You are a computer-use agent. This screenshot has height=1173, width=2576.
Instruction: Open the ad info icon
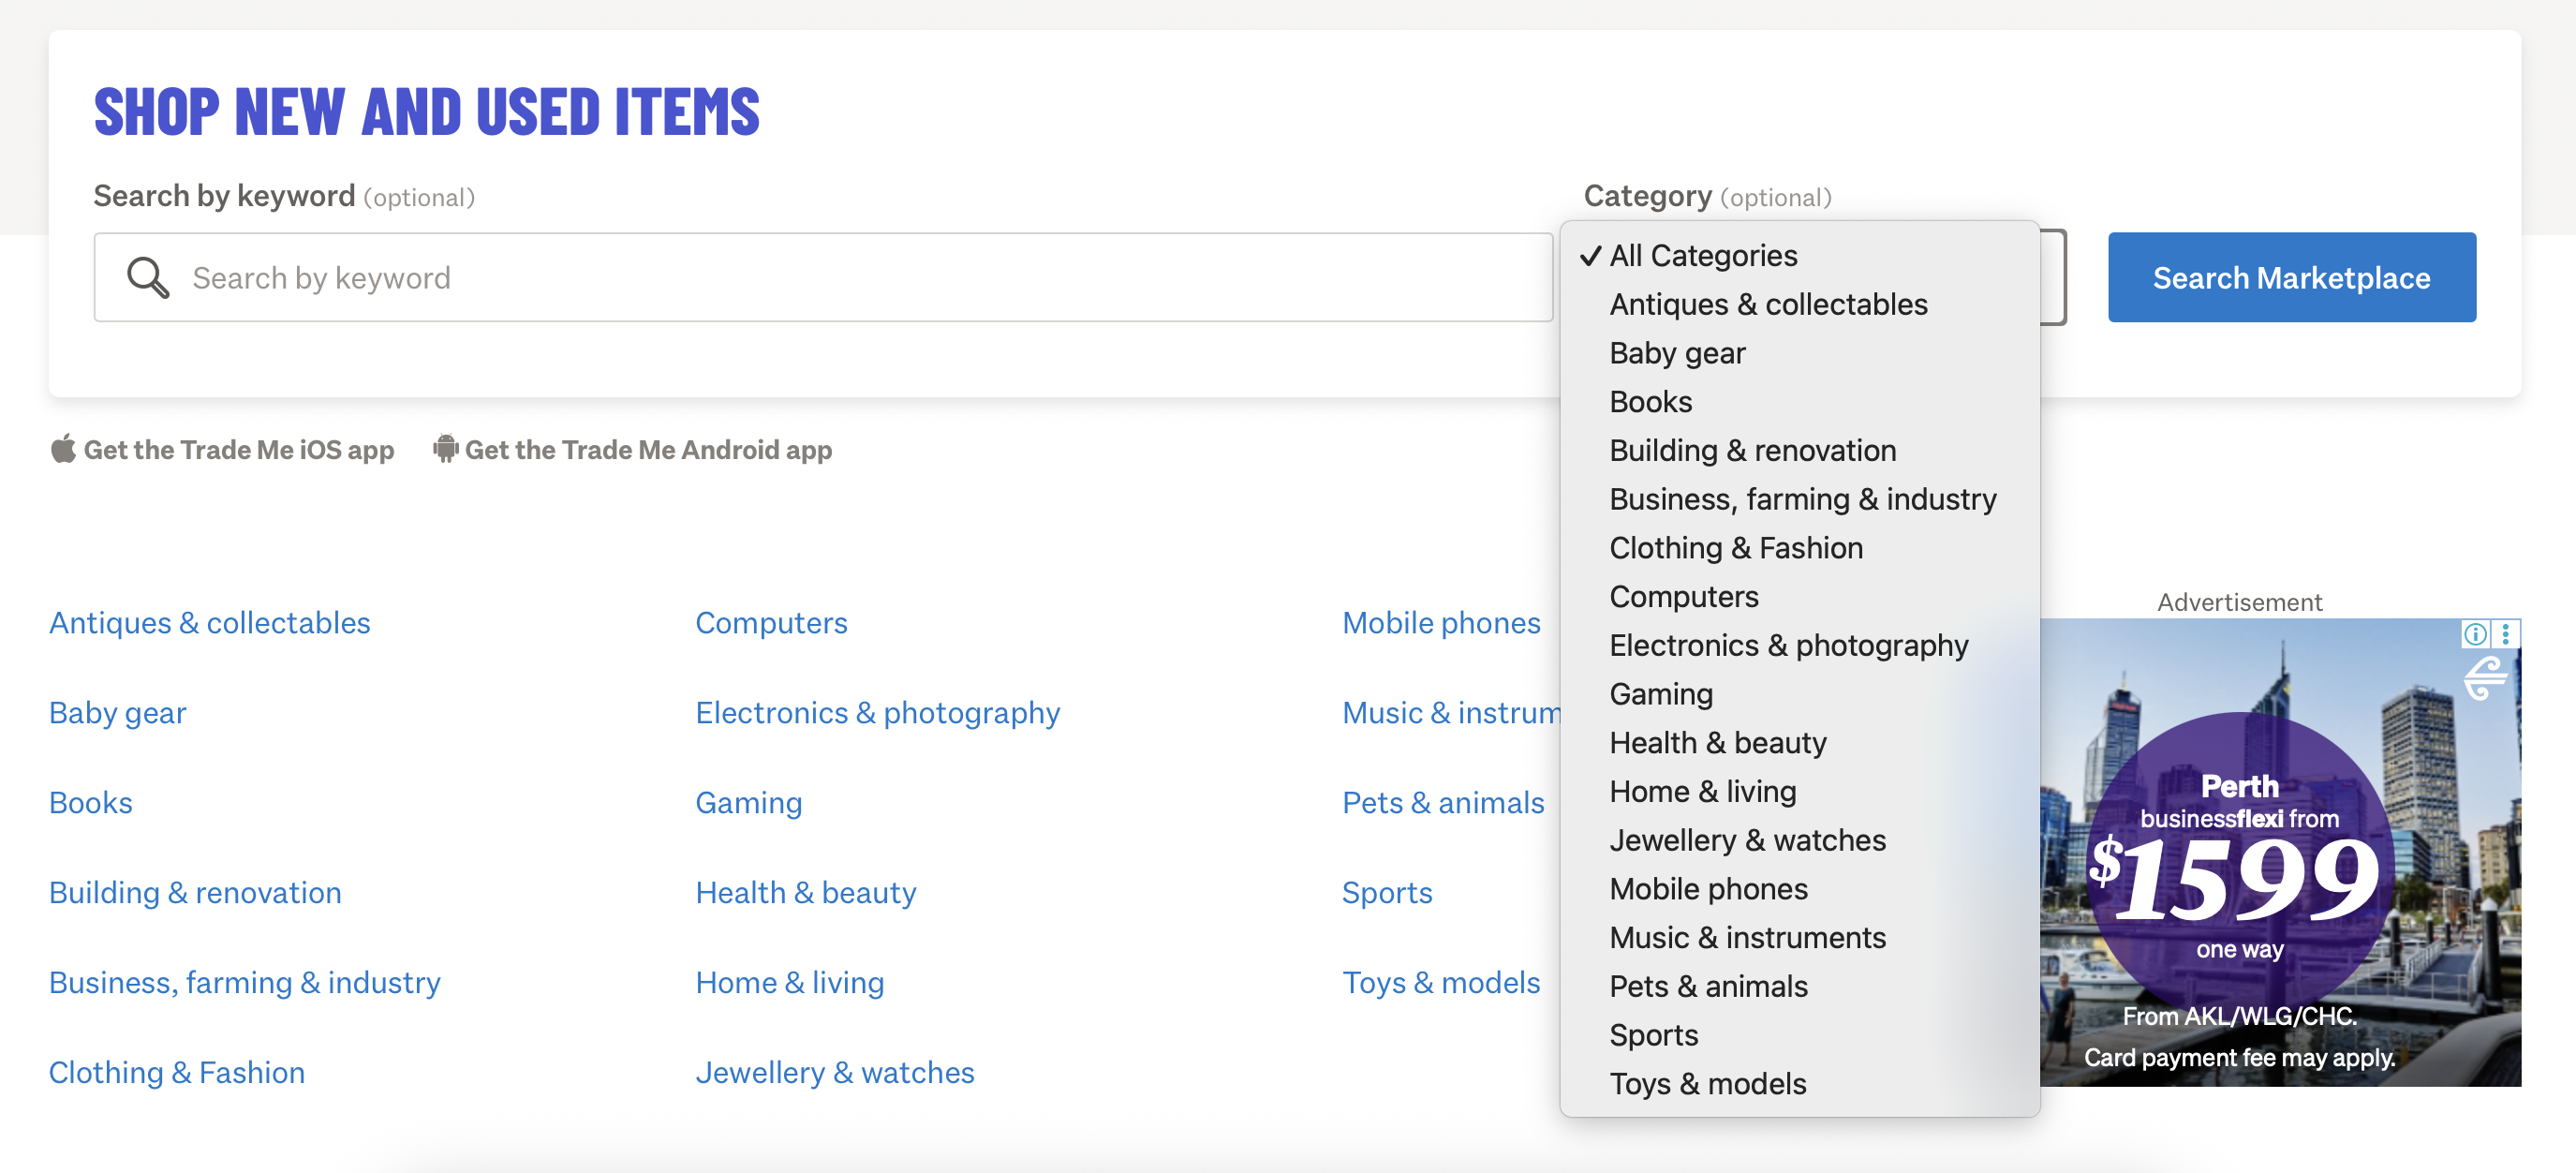2474,634
